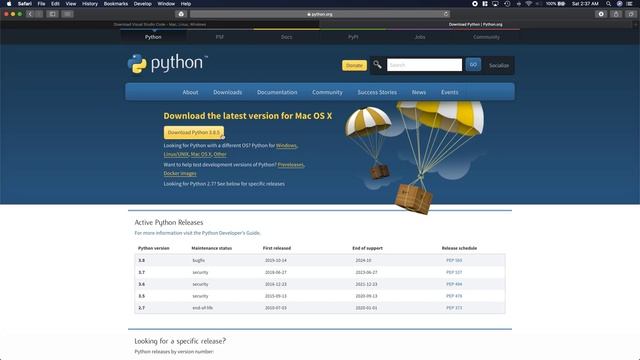Image resolution: width=640 pixels, height=360 pixels.
Task: Click the yellow Donate button
Action: [x=354, y=65]
